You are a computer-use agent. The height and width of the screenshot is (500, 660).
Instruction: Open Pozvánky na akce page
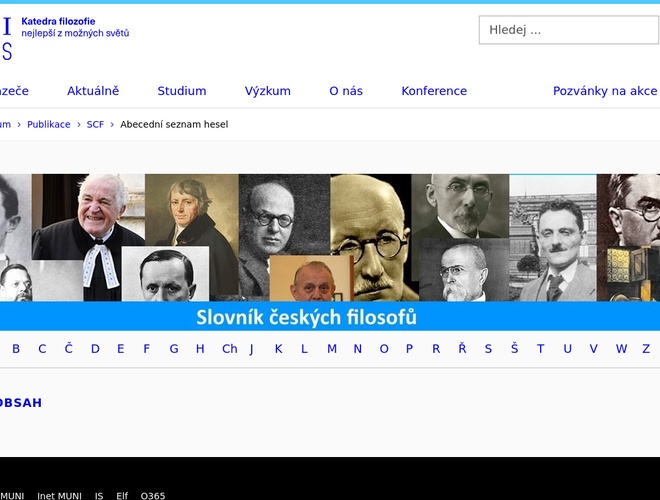tap(605, 91)
